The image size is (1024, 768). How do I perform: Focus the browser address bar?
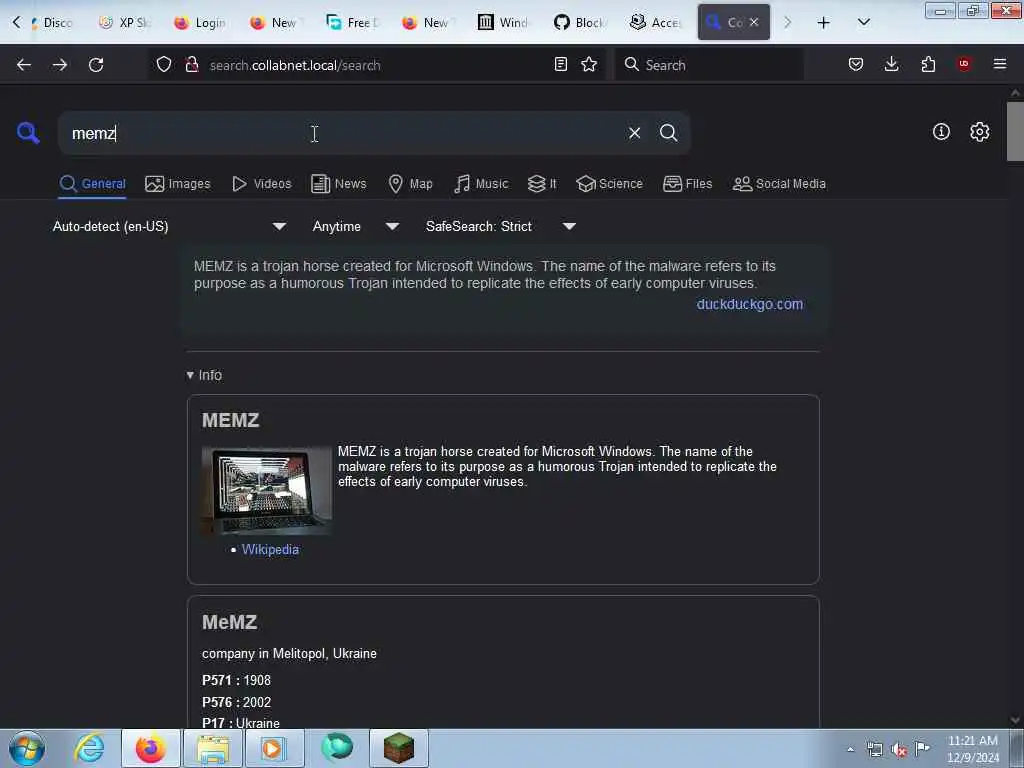point(376,65)
